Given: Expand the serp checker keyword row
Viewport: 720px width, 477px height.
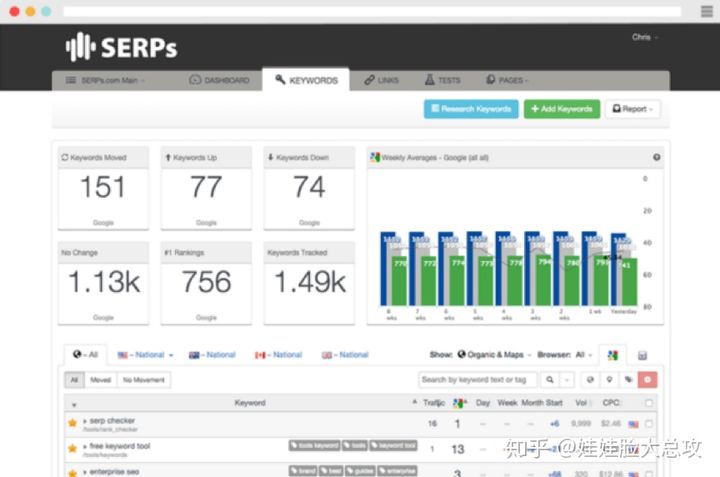Looking at the screenshot, I should (x=85, y=421).
